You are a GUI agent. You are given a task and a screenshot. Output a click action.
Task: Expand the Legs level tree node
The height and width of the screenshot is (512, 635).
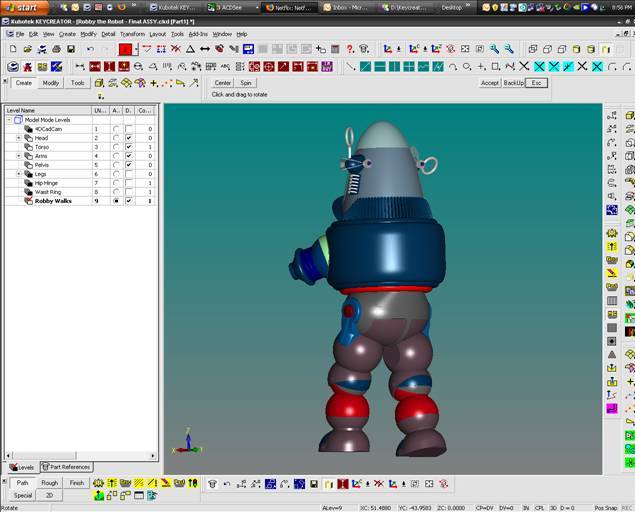pos(19,174)
